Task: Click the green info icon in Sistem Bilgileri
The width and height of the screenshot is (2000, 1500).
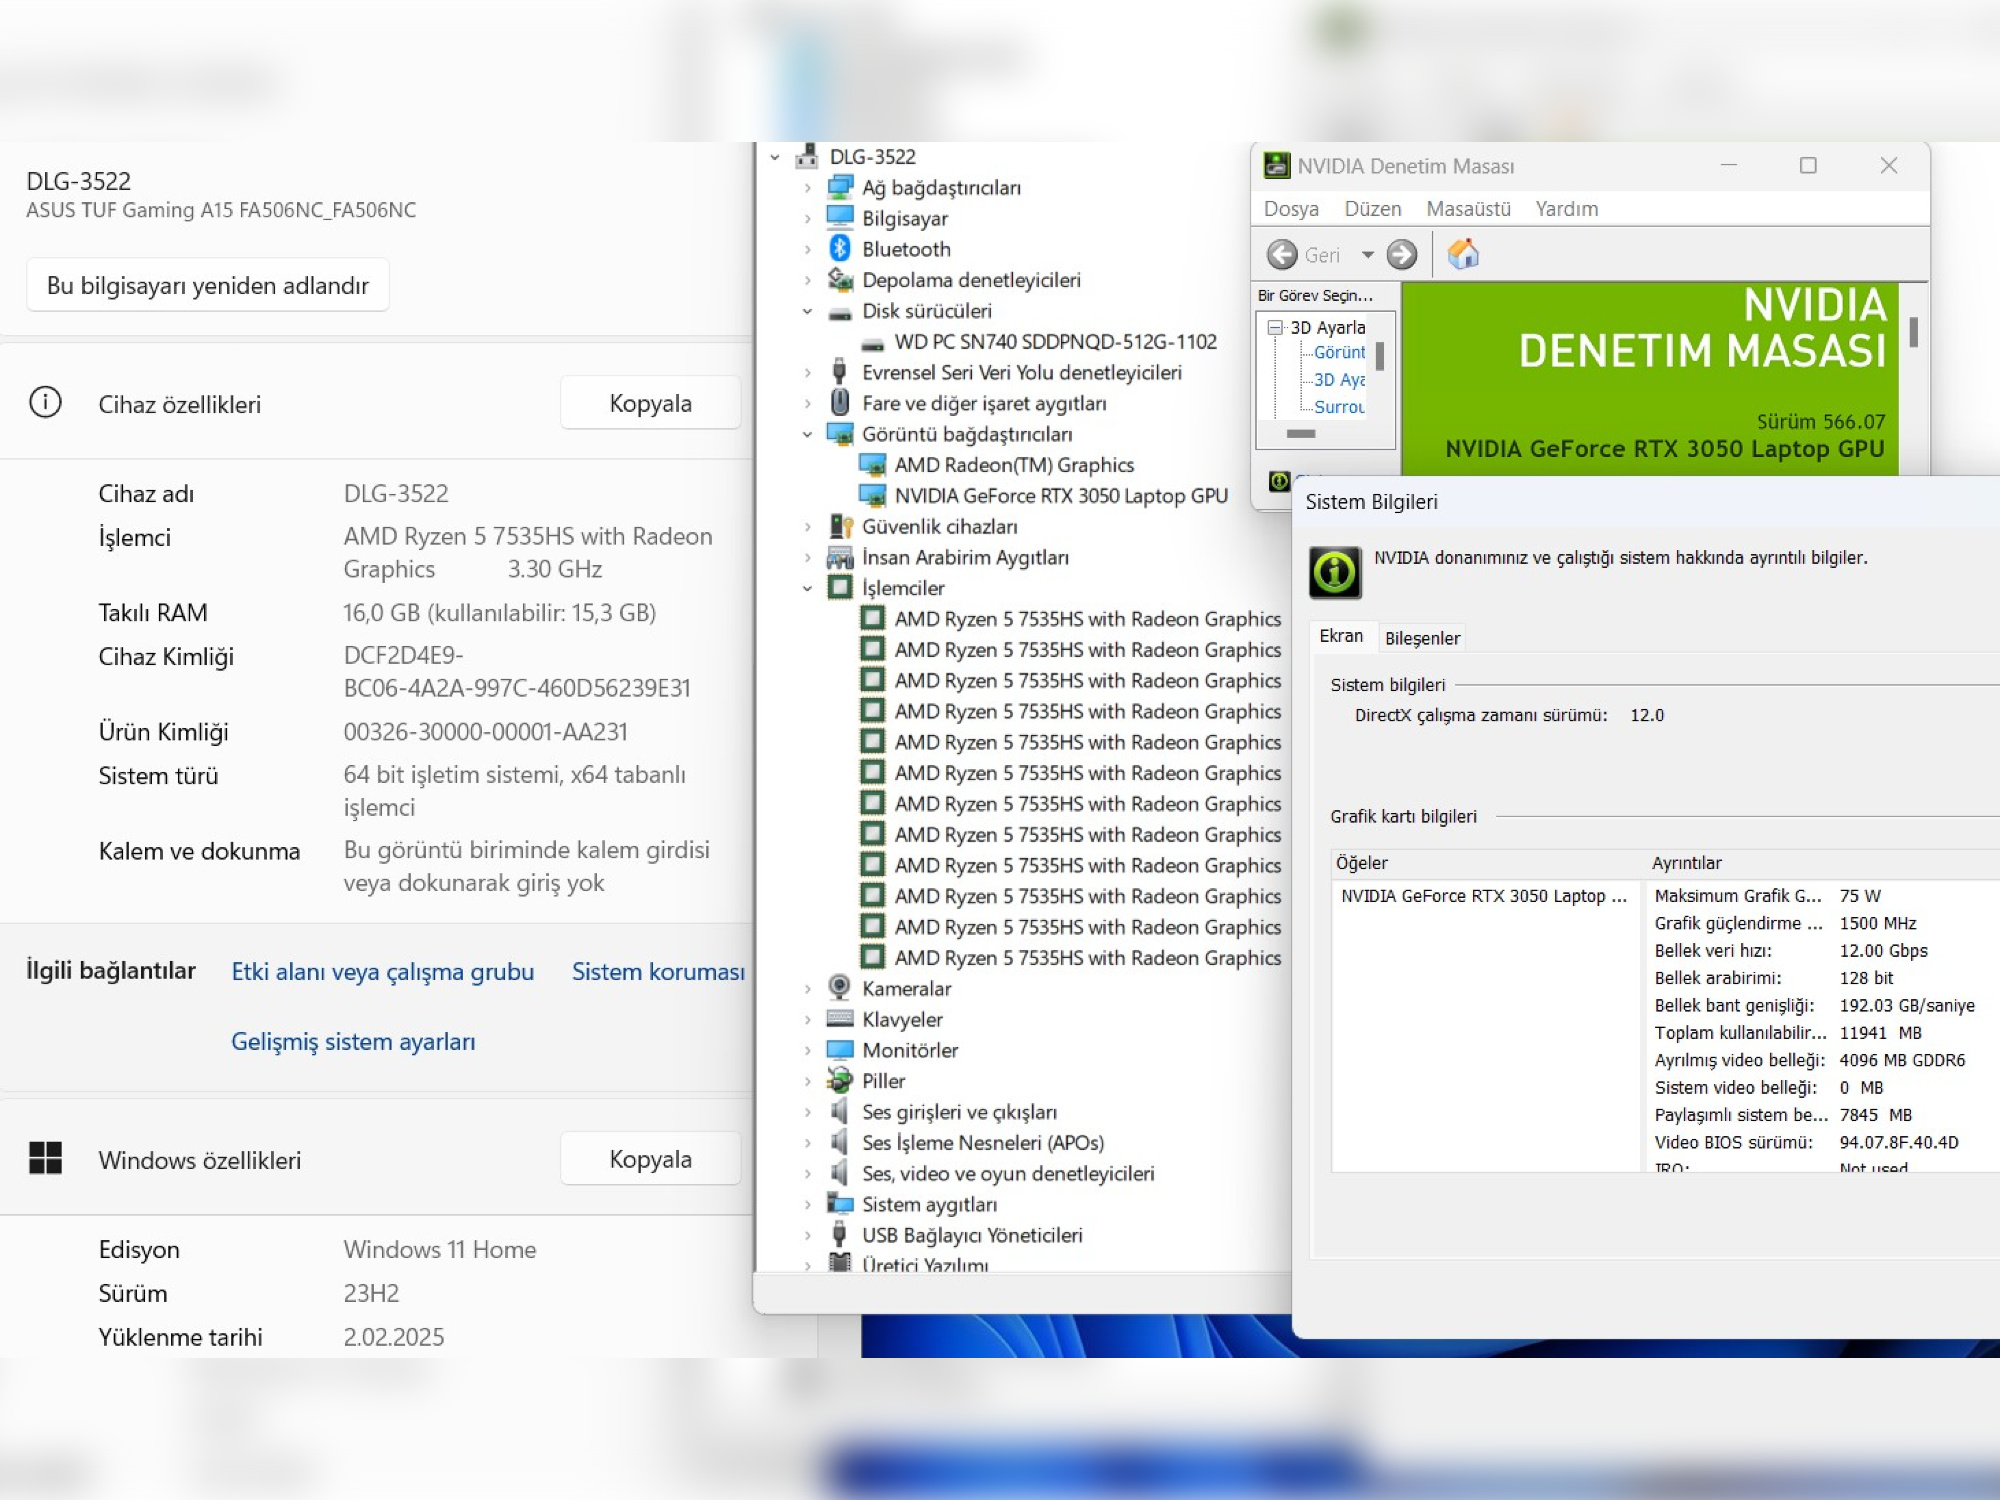Action: tap(1336, 572)
